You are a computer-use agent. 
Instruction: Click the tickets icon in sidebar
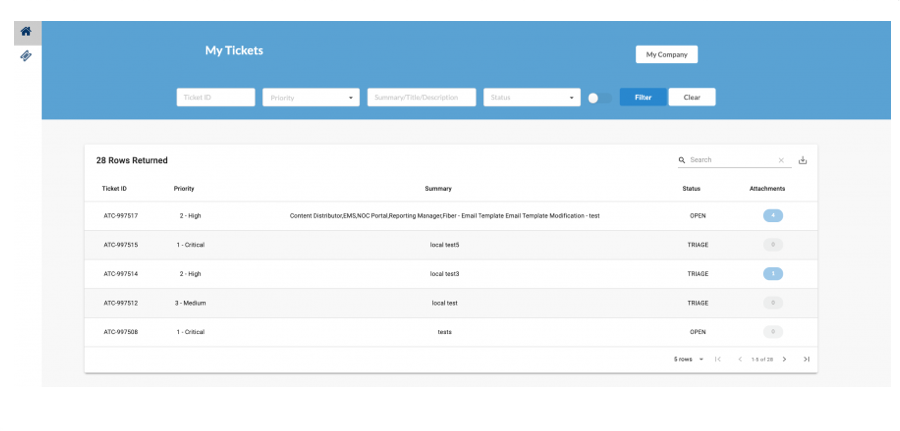click(x=26, y=56)
